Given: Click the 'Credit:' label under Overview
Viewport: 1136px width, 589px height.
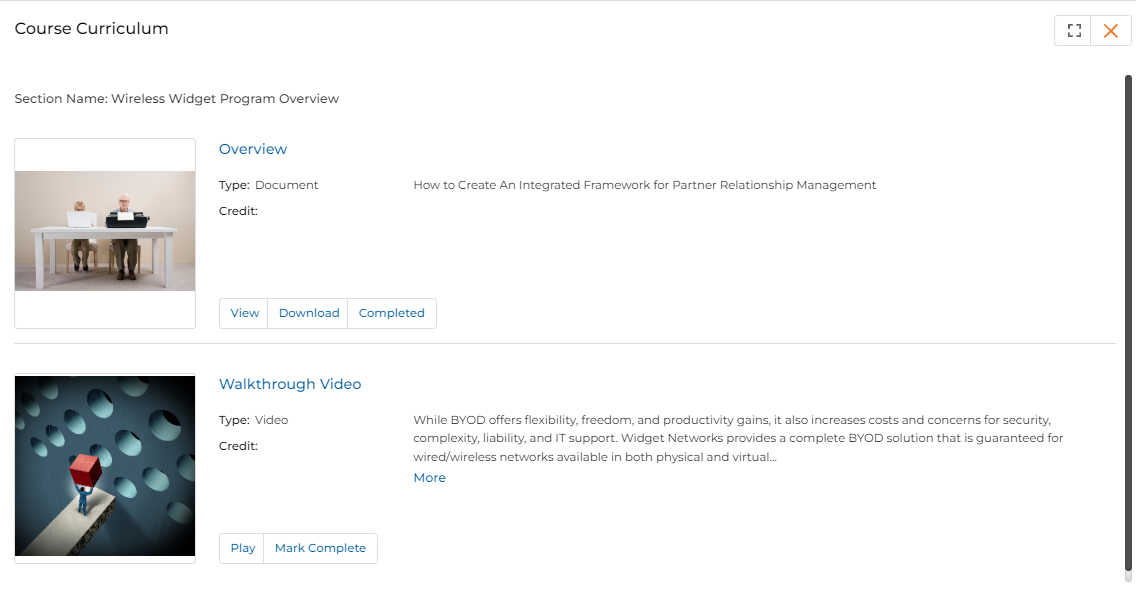Looking at the screenshot, I should (x=238, y=212).
